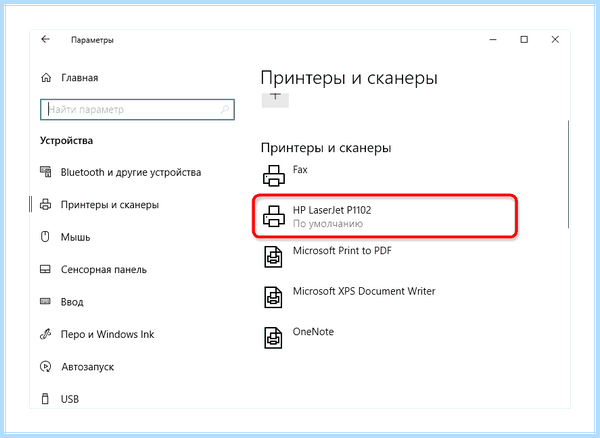Screen dimensions: 600x438
Task: Focus the Найти параметр search field
Action: (137, 109)
